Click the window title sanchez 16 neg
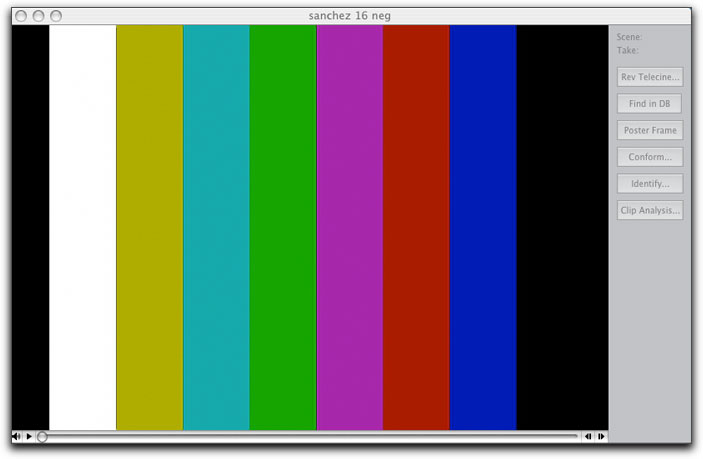Image resolution: width=703 pixels, height=459 pixels. click(350, 16)
